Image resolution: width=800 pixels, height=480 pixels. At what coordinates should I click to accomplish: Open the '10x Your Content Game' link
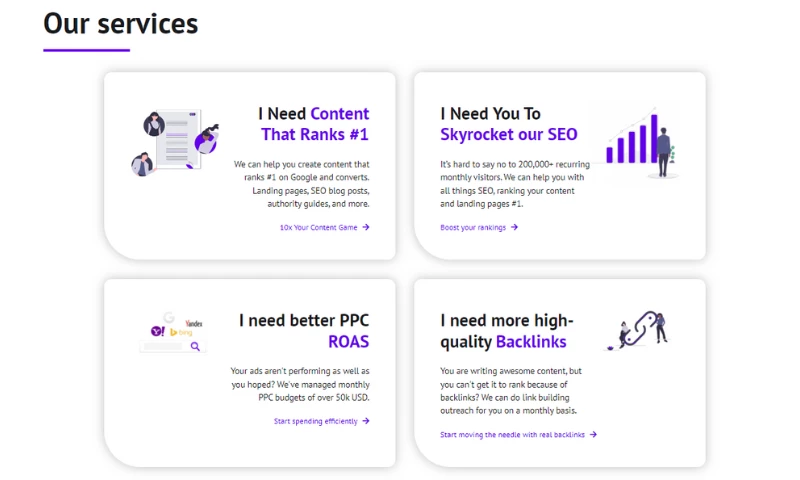[318, 227]
